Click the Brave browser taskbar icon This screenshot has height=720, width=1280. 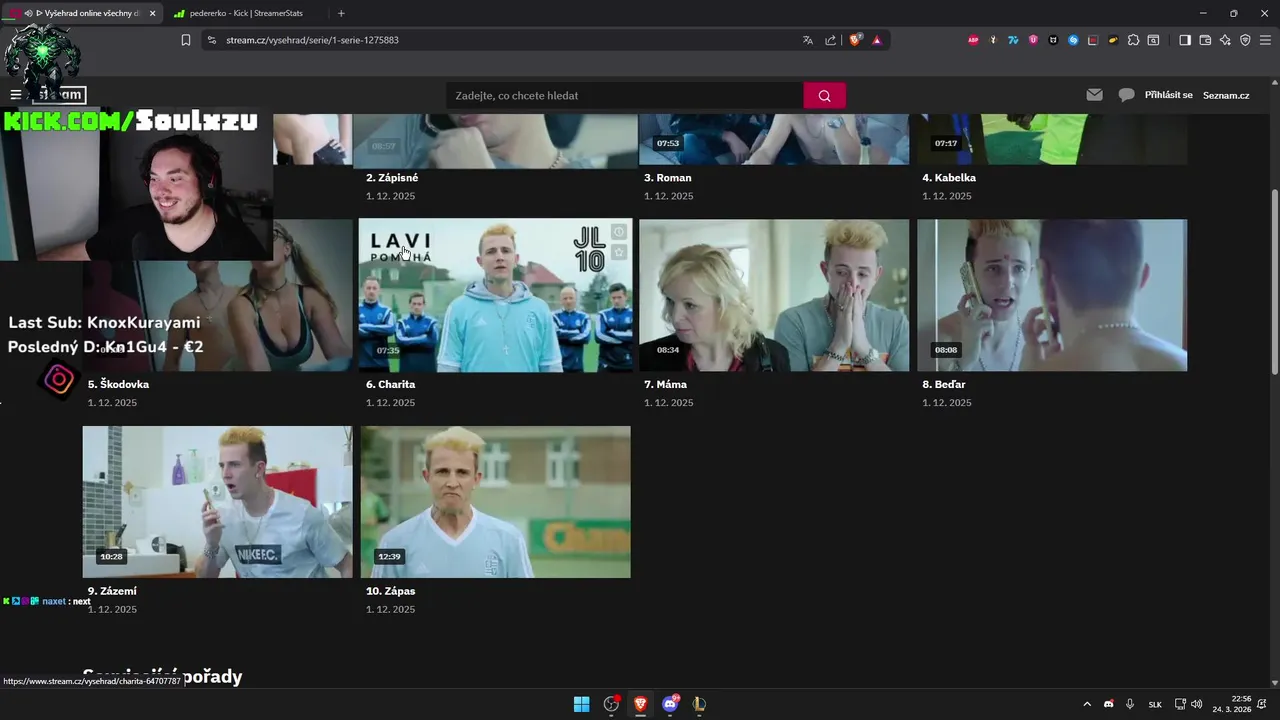(x=640, y=704)
